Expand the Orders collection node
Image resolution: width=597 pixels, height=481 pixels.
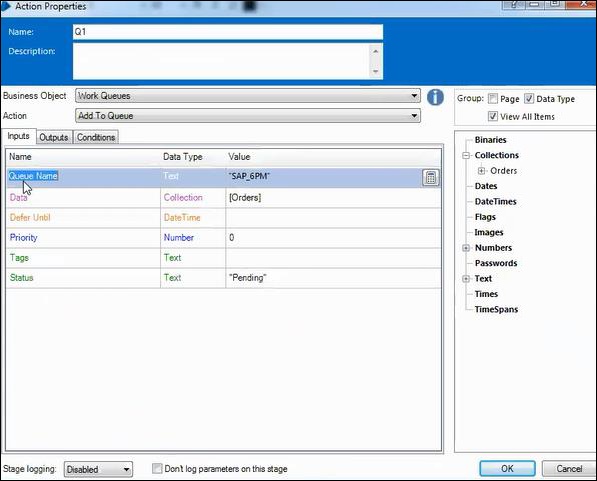(481, 171)
